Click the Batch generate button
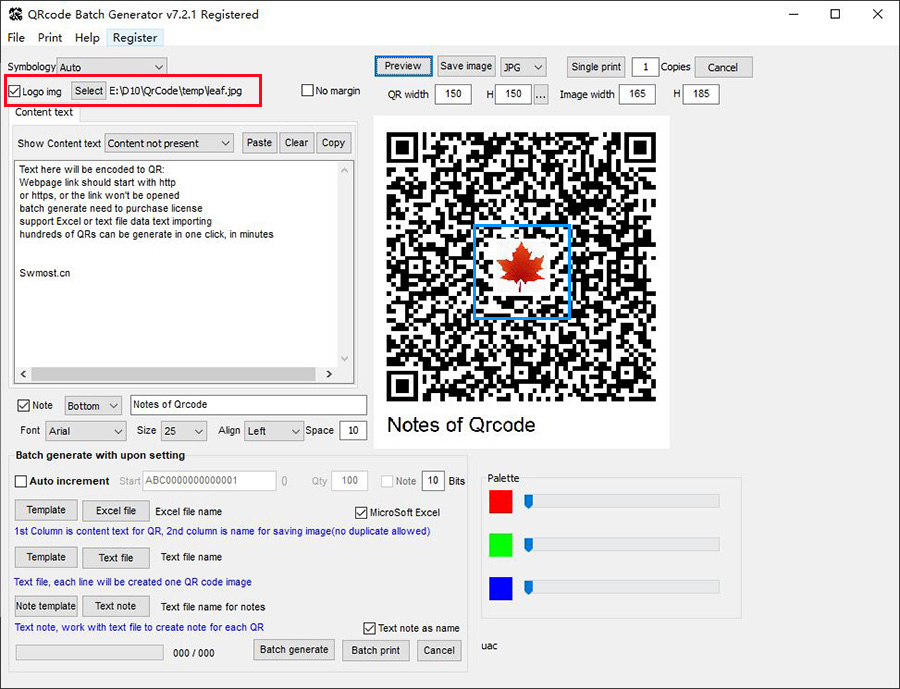The height and width of the screenshot is (689, 900). tap(294, 650)
